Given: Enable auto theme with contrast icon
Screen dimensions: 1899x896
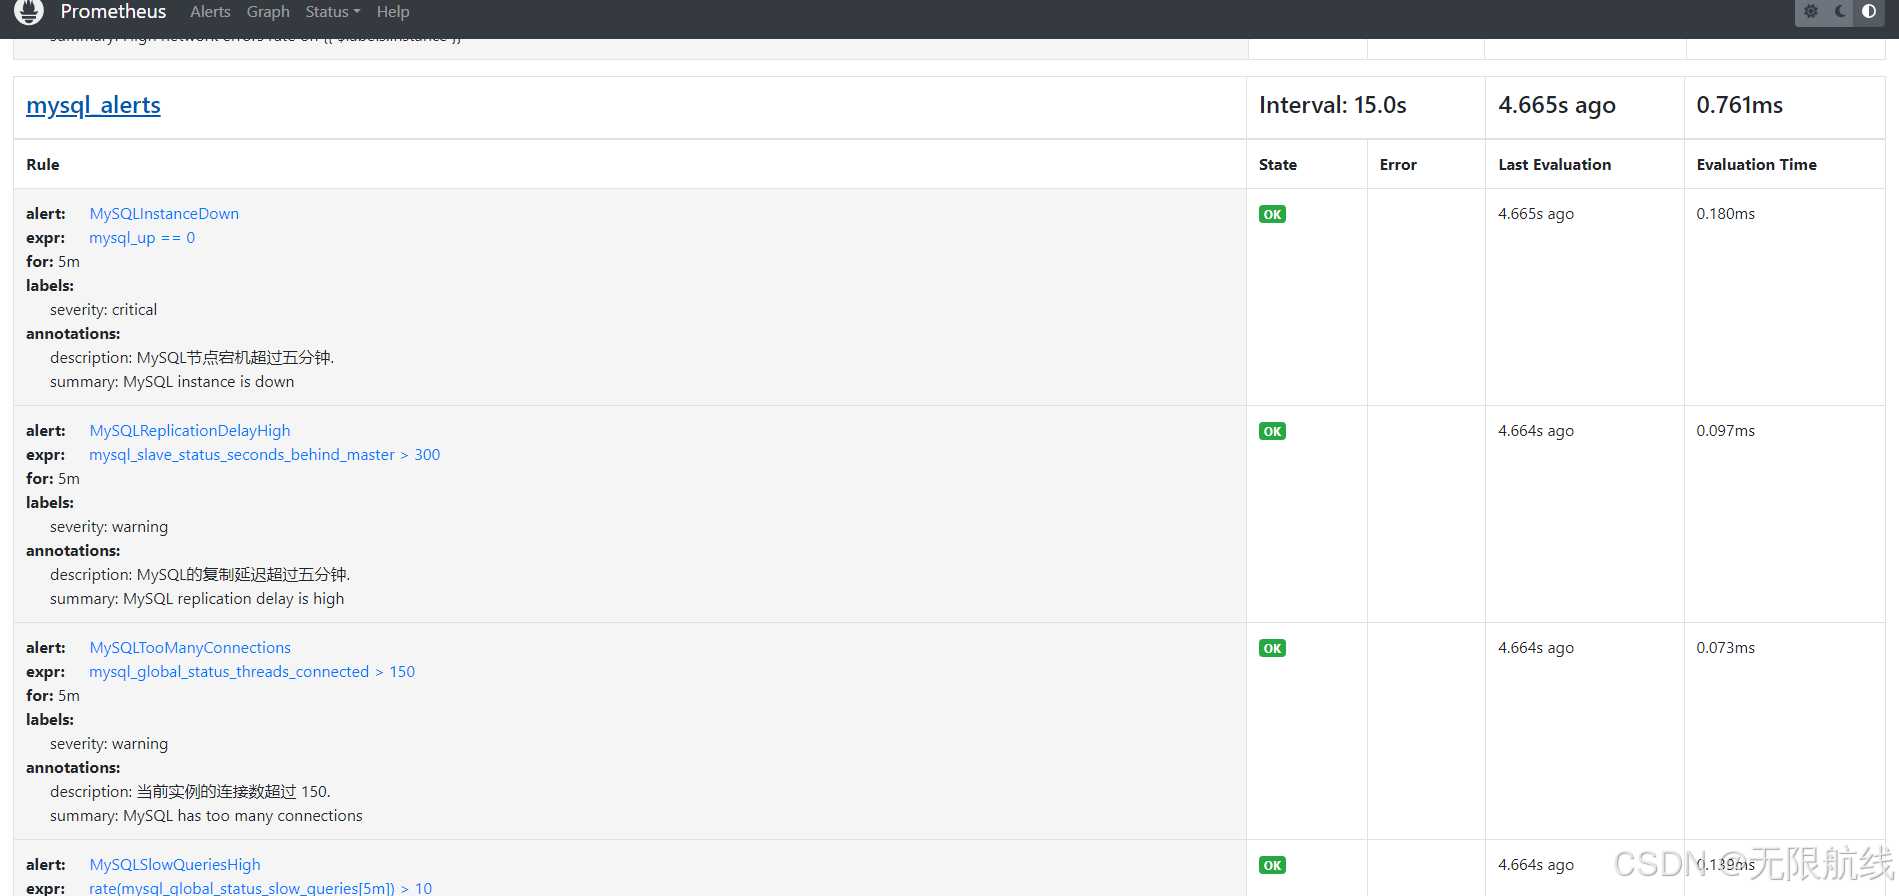Looking at the screenshot, I should coord(1868,13).
